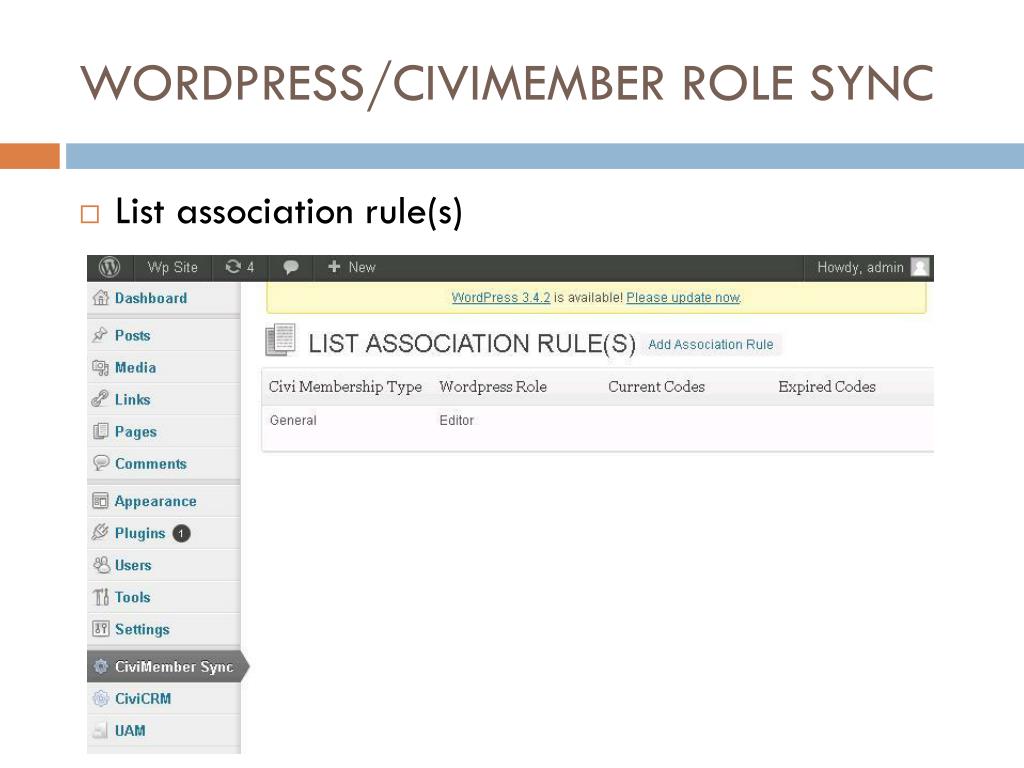The width and height of the screenshot is (1024, 768).
Task: Select the General membership type cell
Action: (x=293, y=421)
